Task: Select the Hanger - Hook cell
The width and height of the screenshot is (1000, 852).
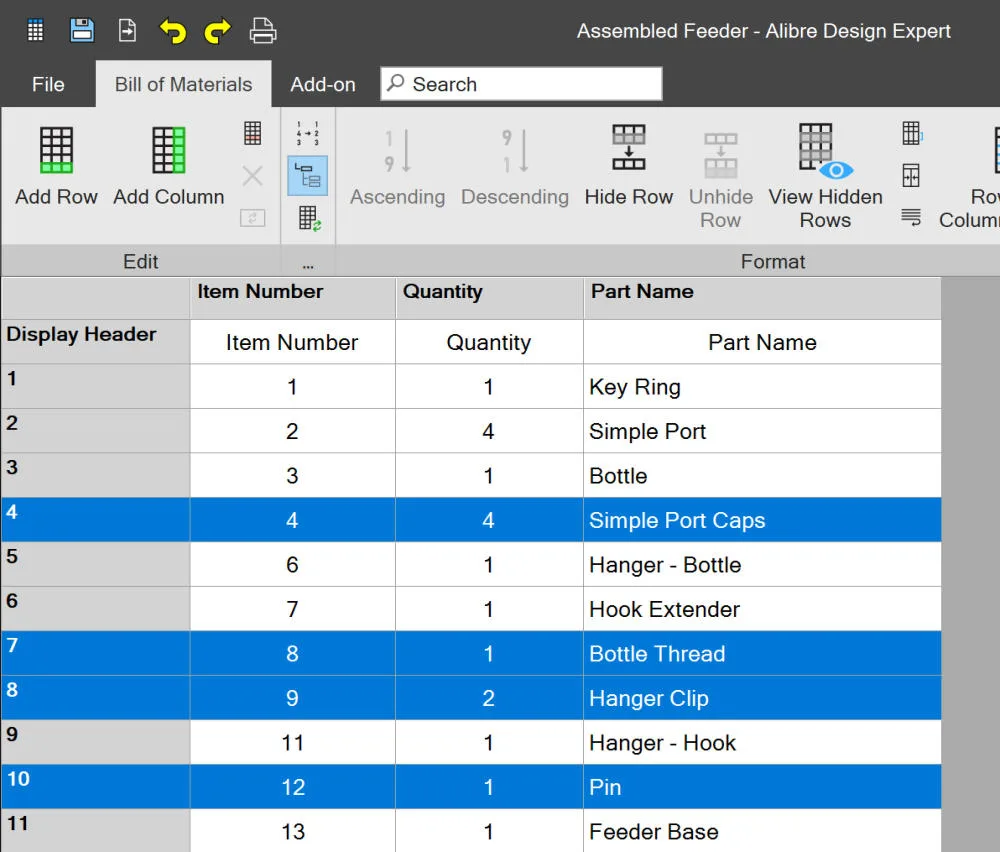Action: click(x=762, y=742)
